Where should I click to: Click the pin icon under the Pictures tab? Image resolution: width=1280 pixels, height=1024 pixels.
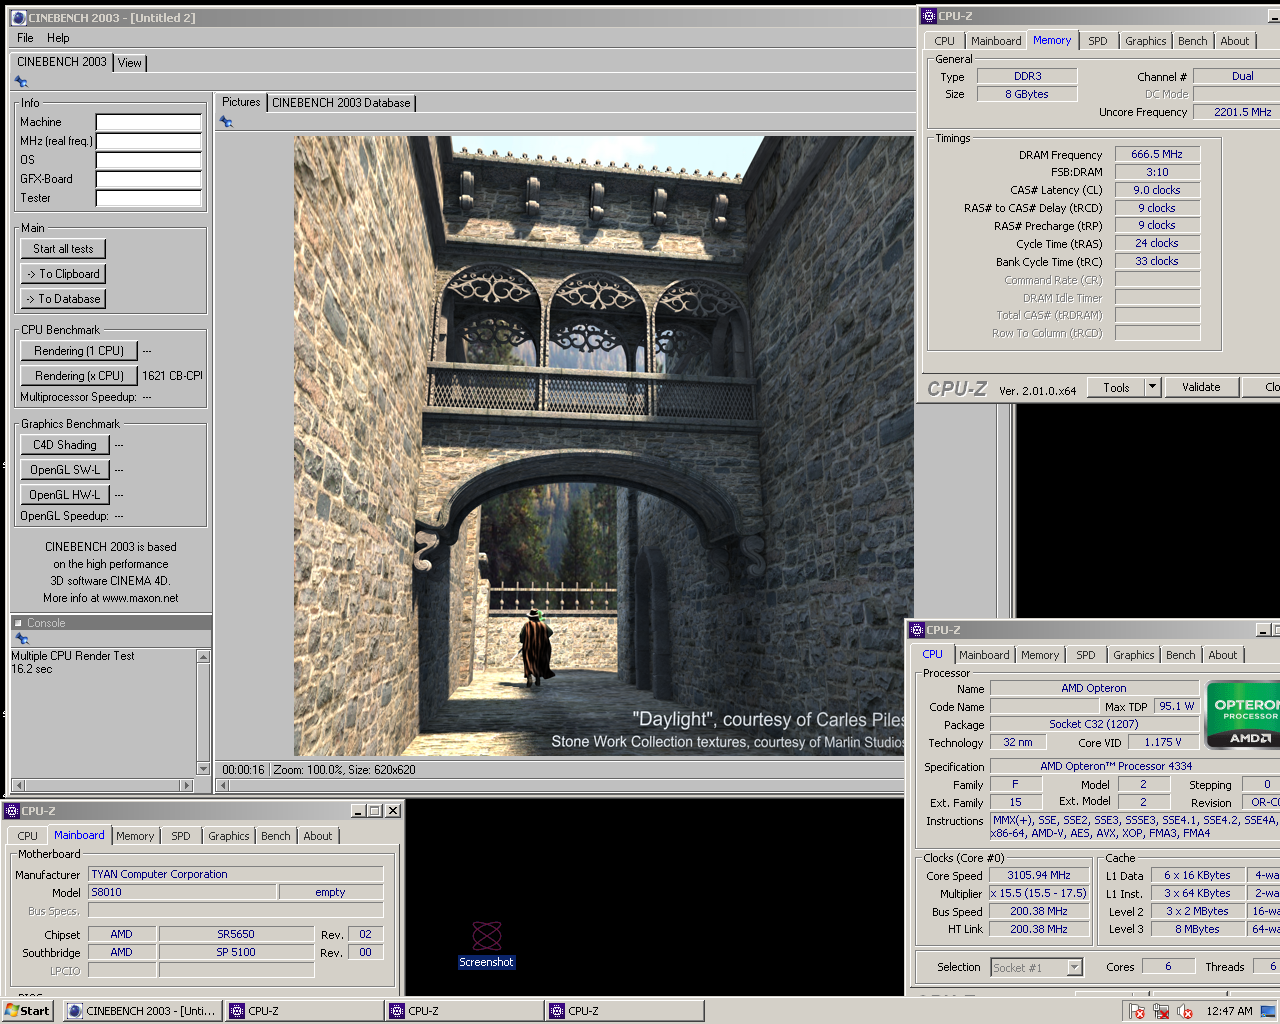click(226, 122)
